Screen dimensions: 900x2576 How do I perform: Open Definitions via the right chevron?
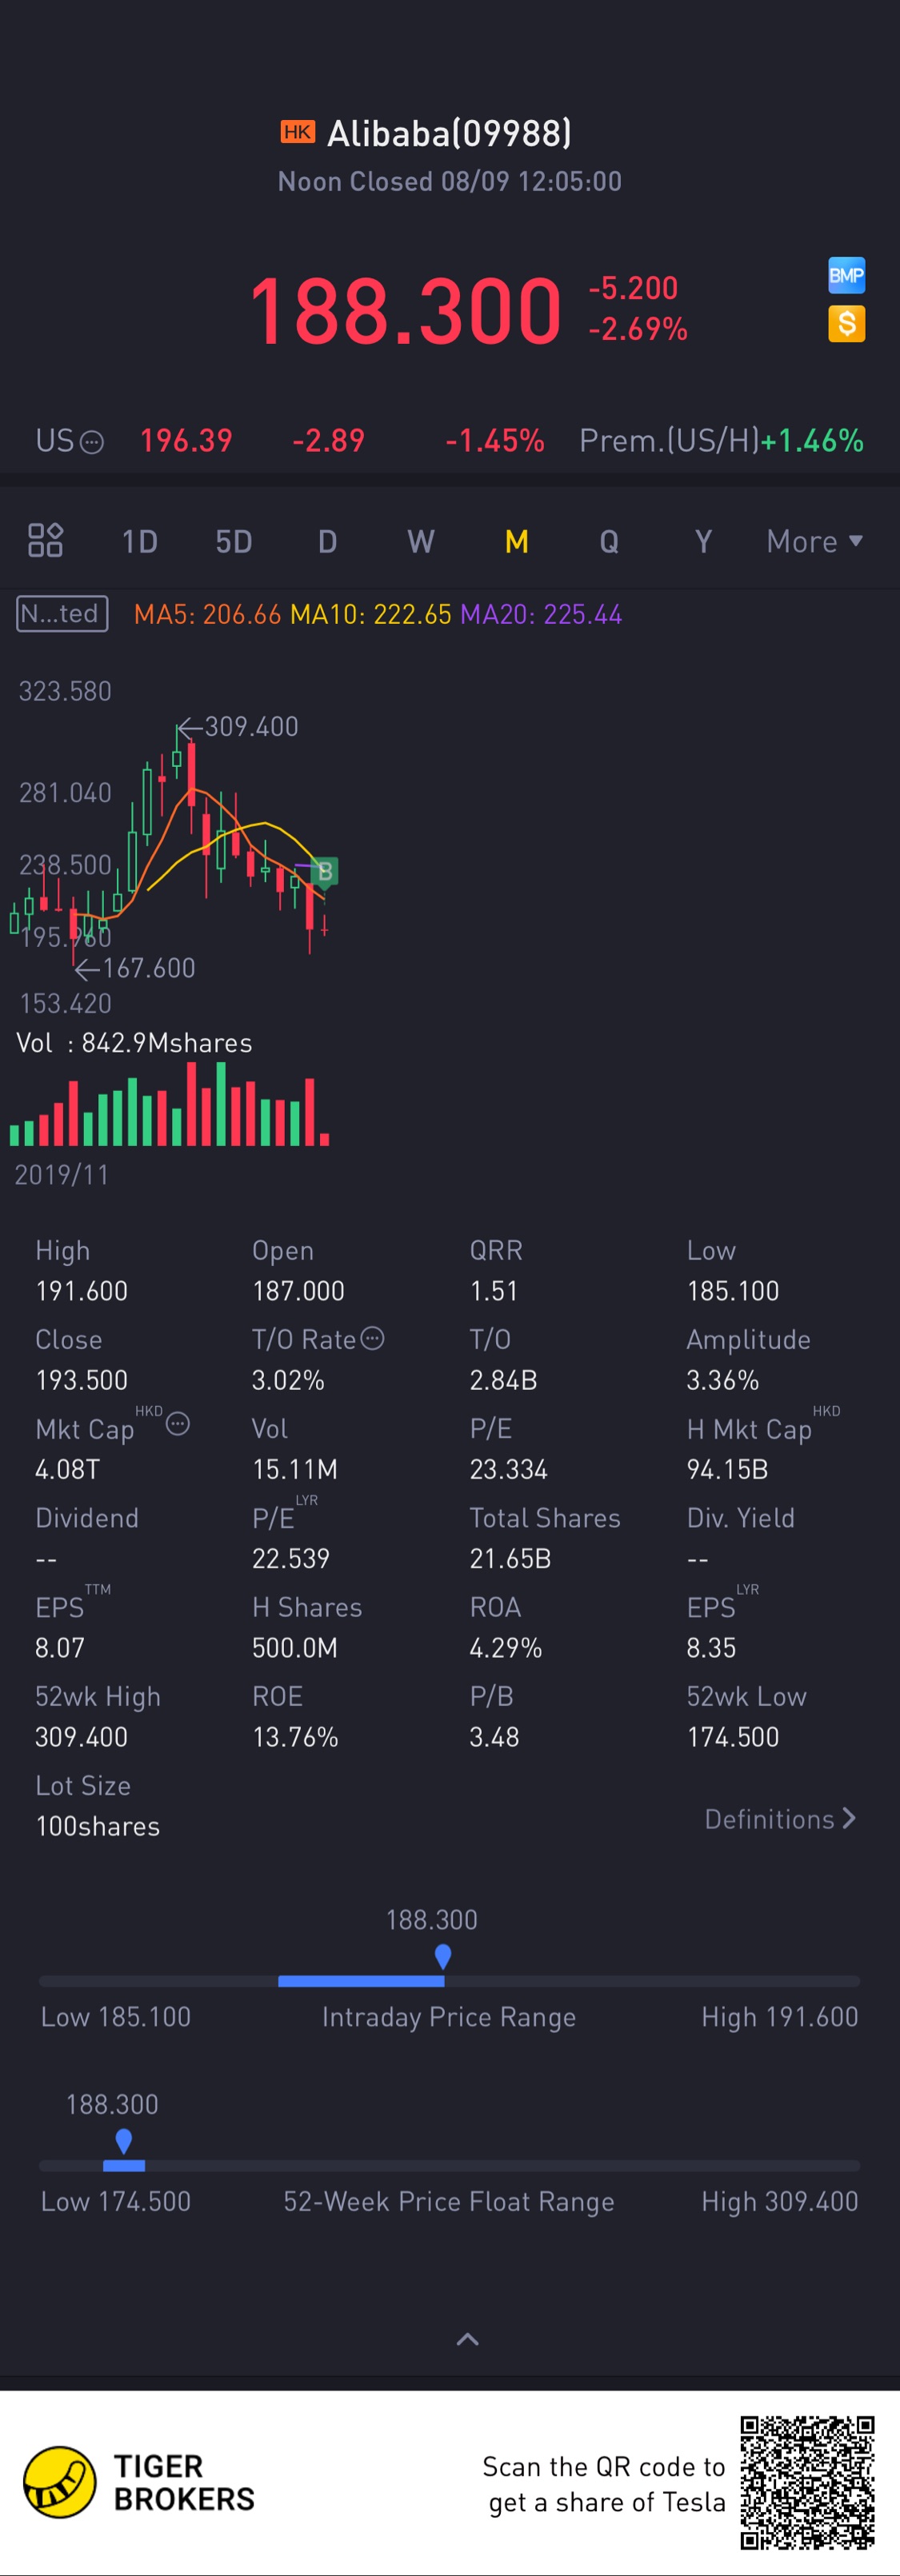849,1818
